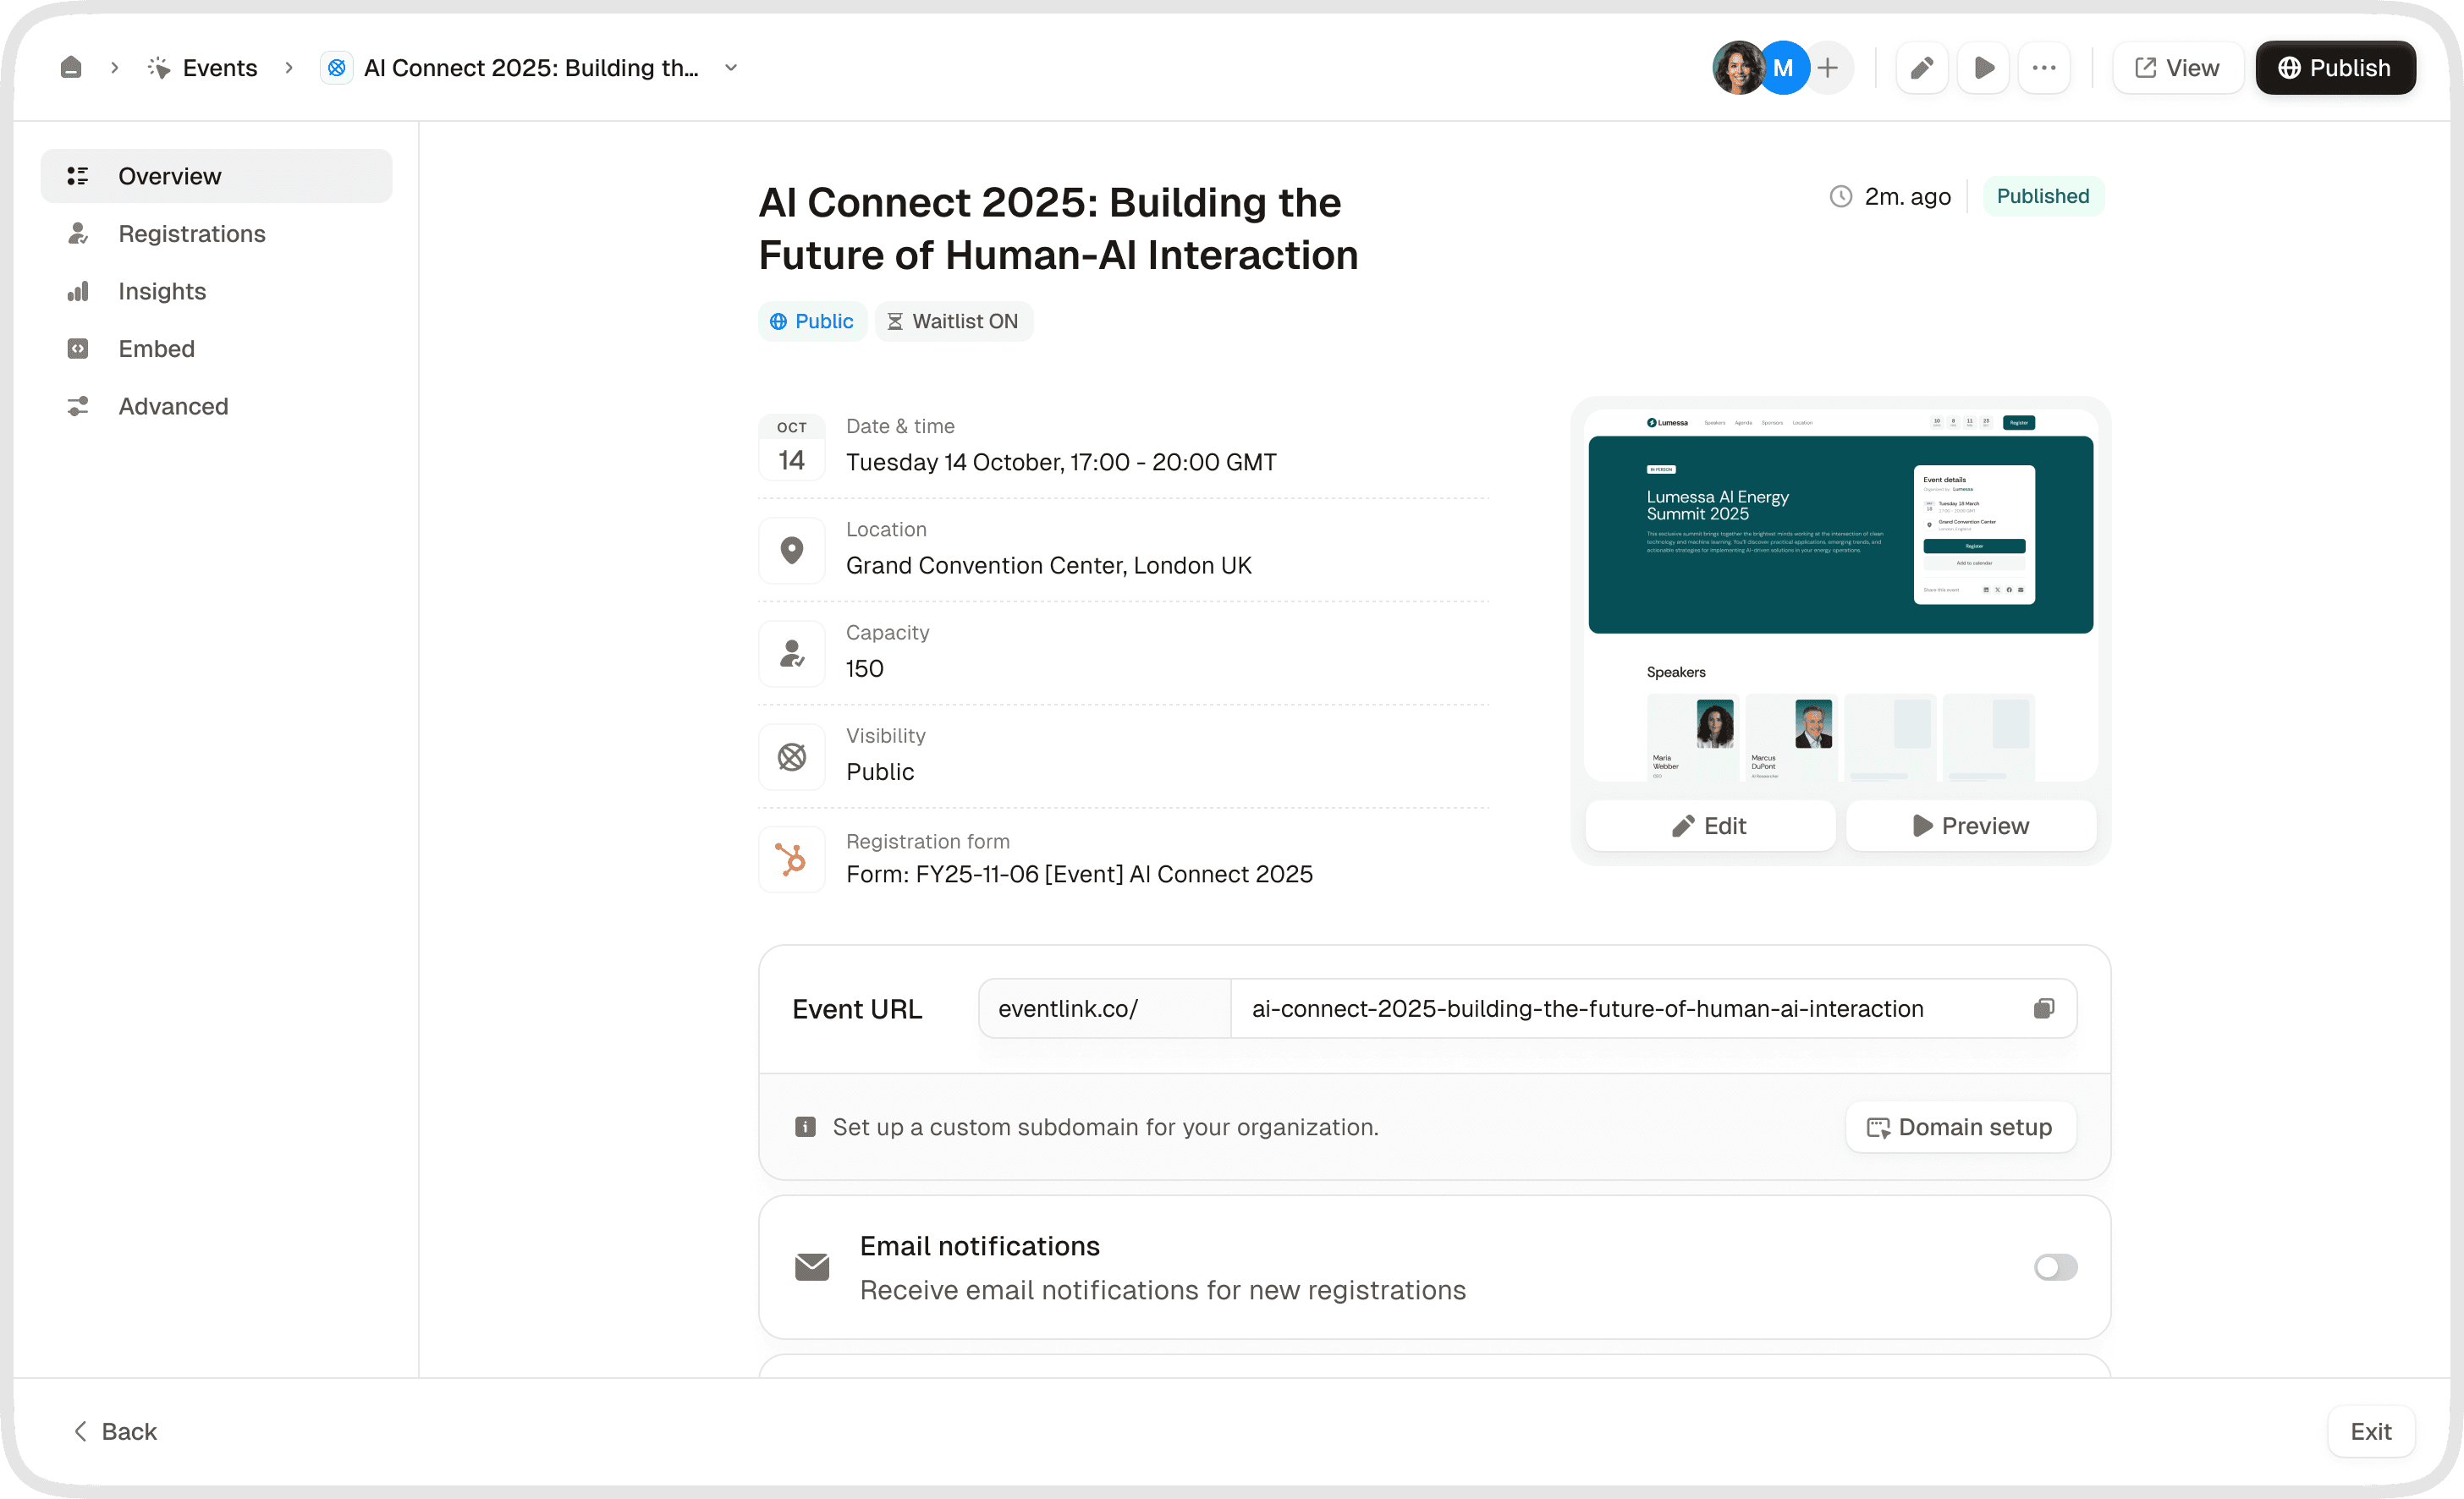2464x1499 pixels.
Task: Open the three-dots more options menu
Action: point(2044,68)
